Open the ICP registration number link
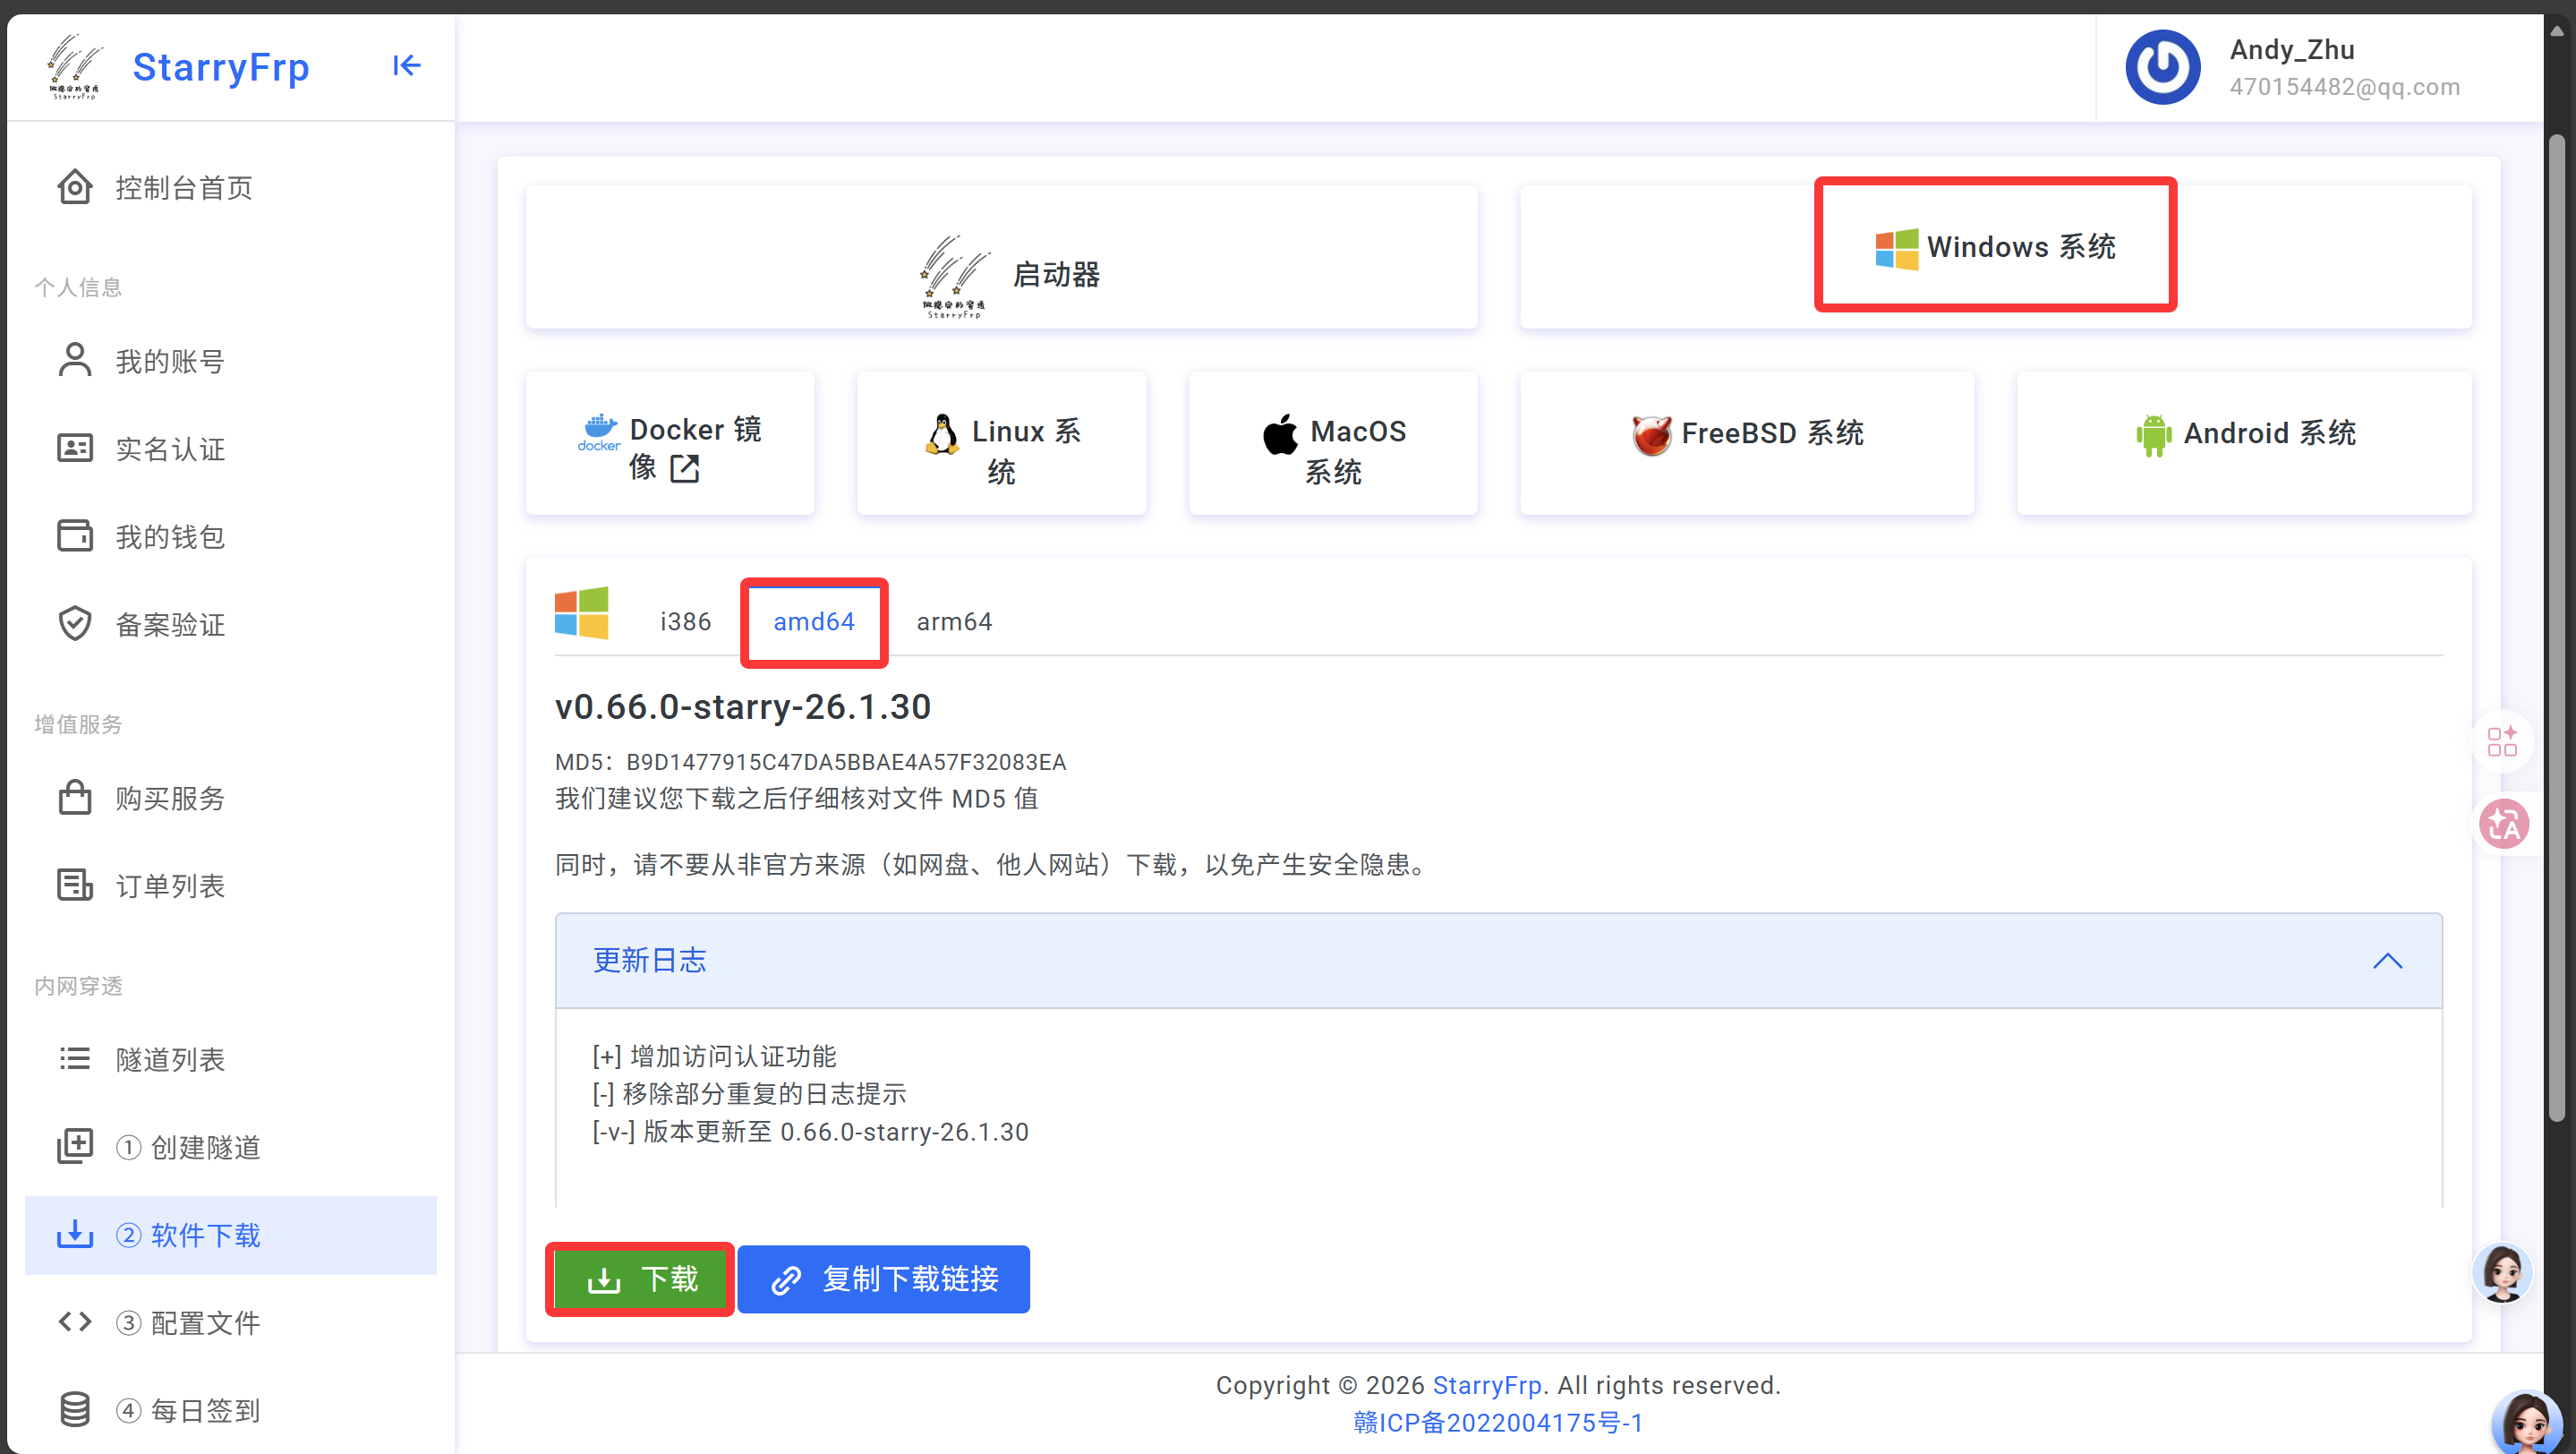The image size is (2576, 1454). [x=1497, y=1423]
